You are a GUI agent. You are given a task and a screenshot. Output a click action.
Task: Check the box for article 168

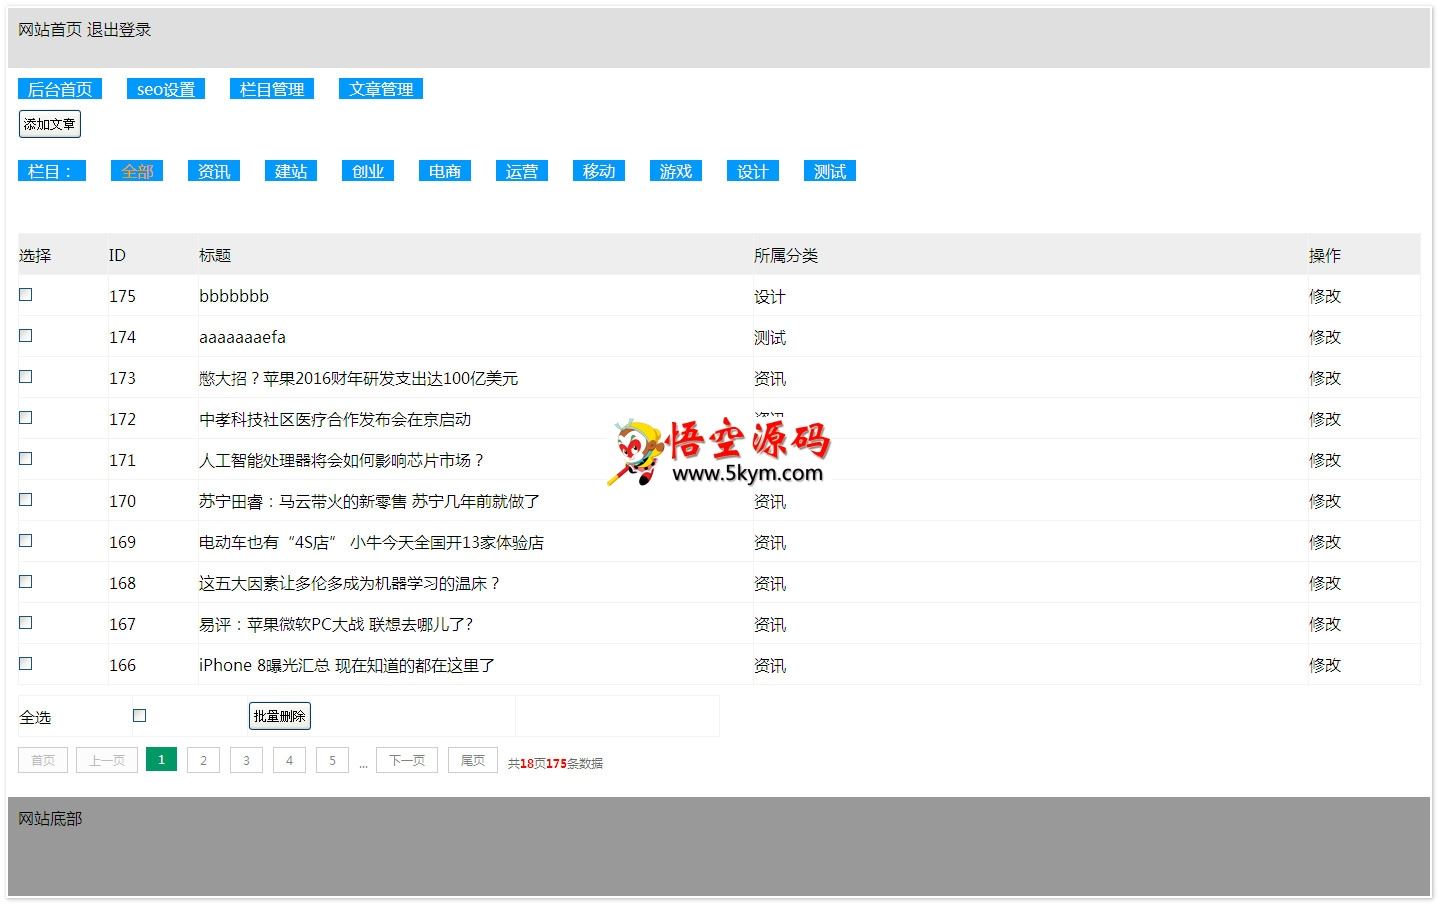coord(26,582)
